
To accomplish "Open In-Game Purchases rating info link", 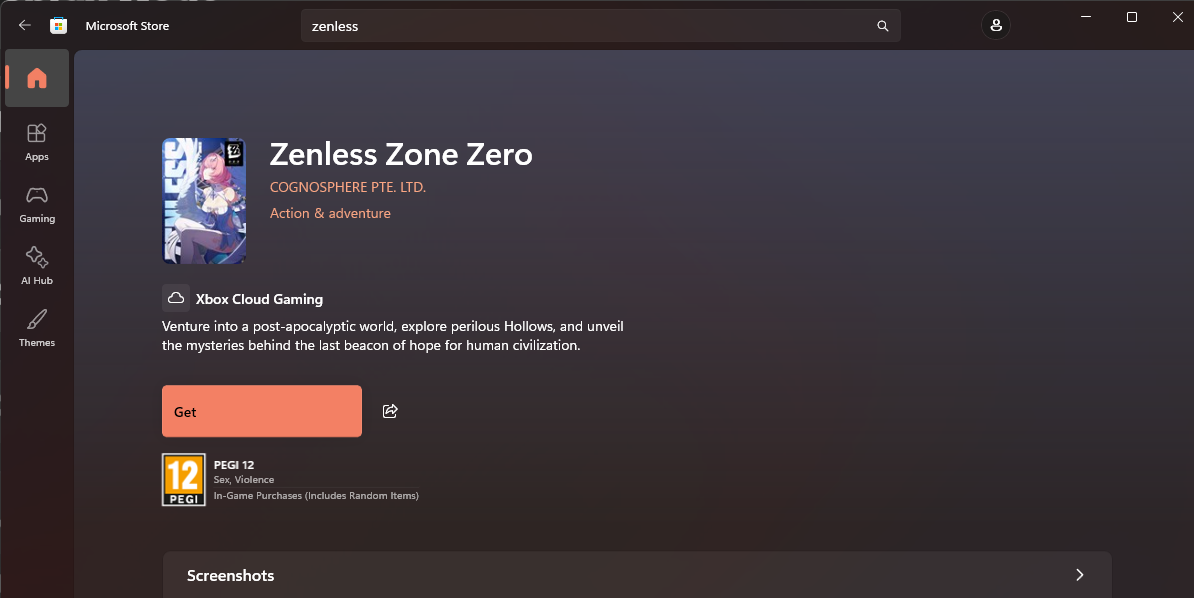I will [316, 496].
